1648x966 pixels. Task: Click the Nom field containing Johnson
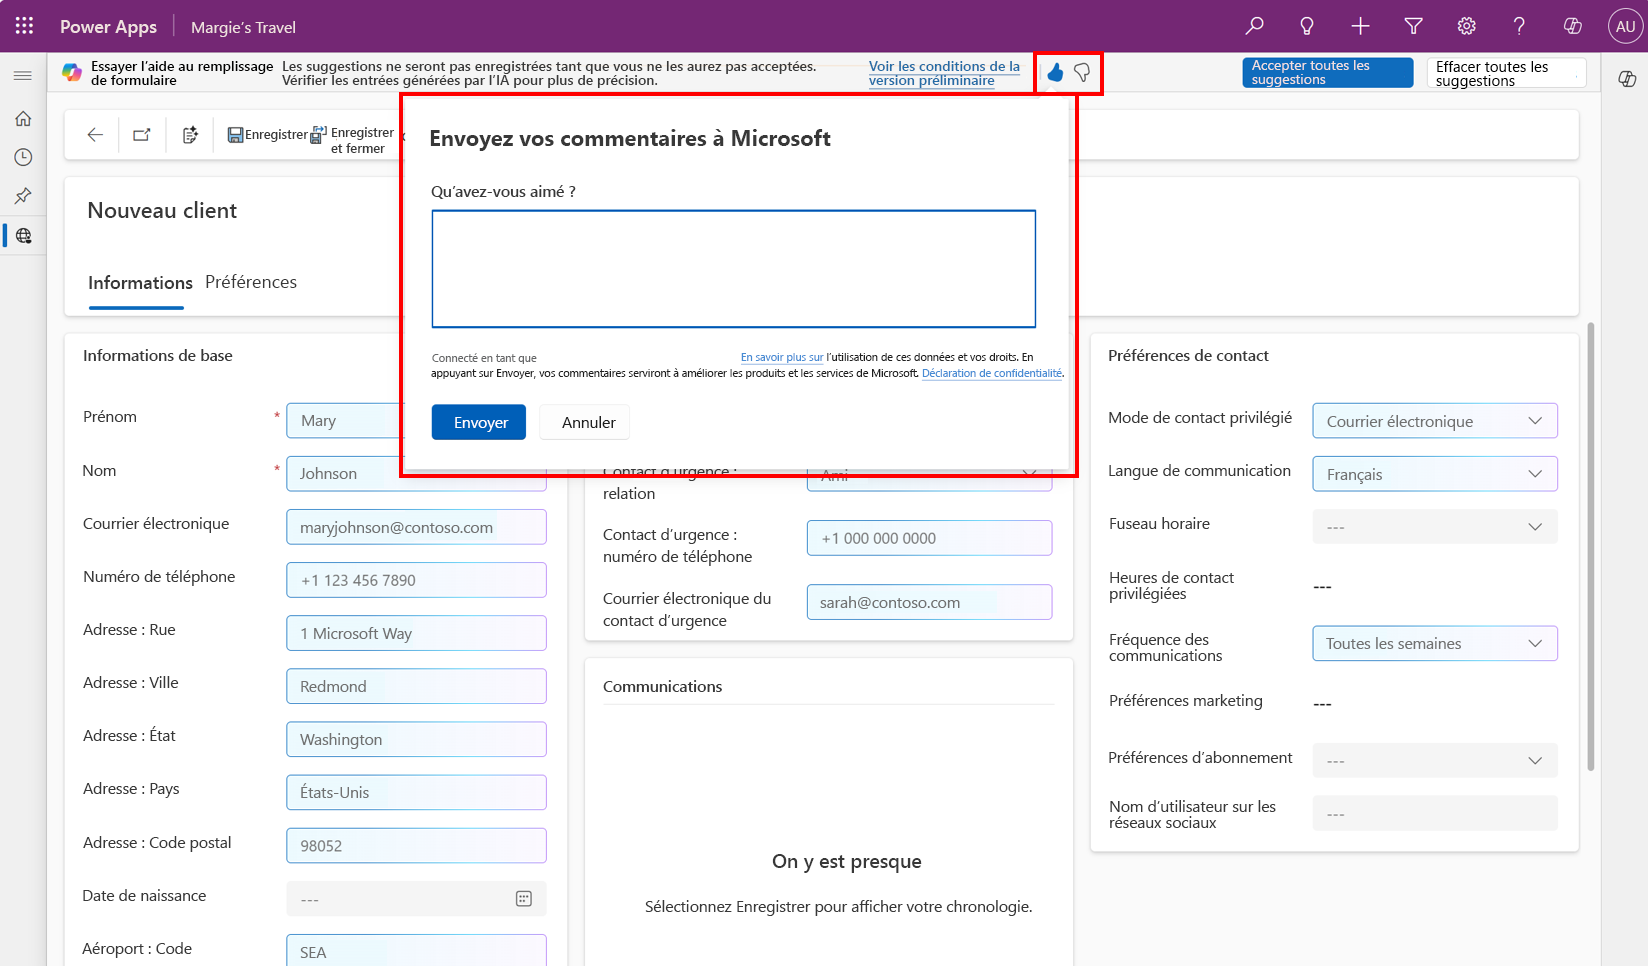click(x=416, y=474)
